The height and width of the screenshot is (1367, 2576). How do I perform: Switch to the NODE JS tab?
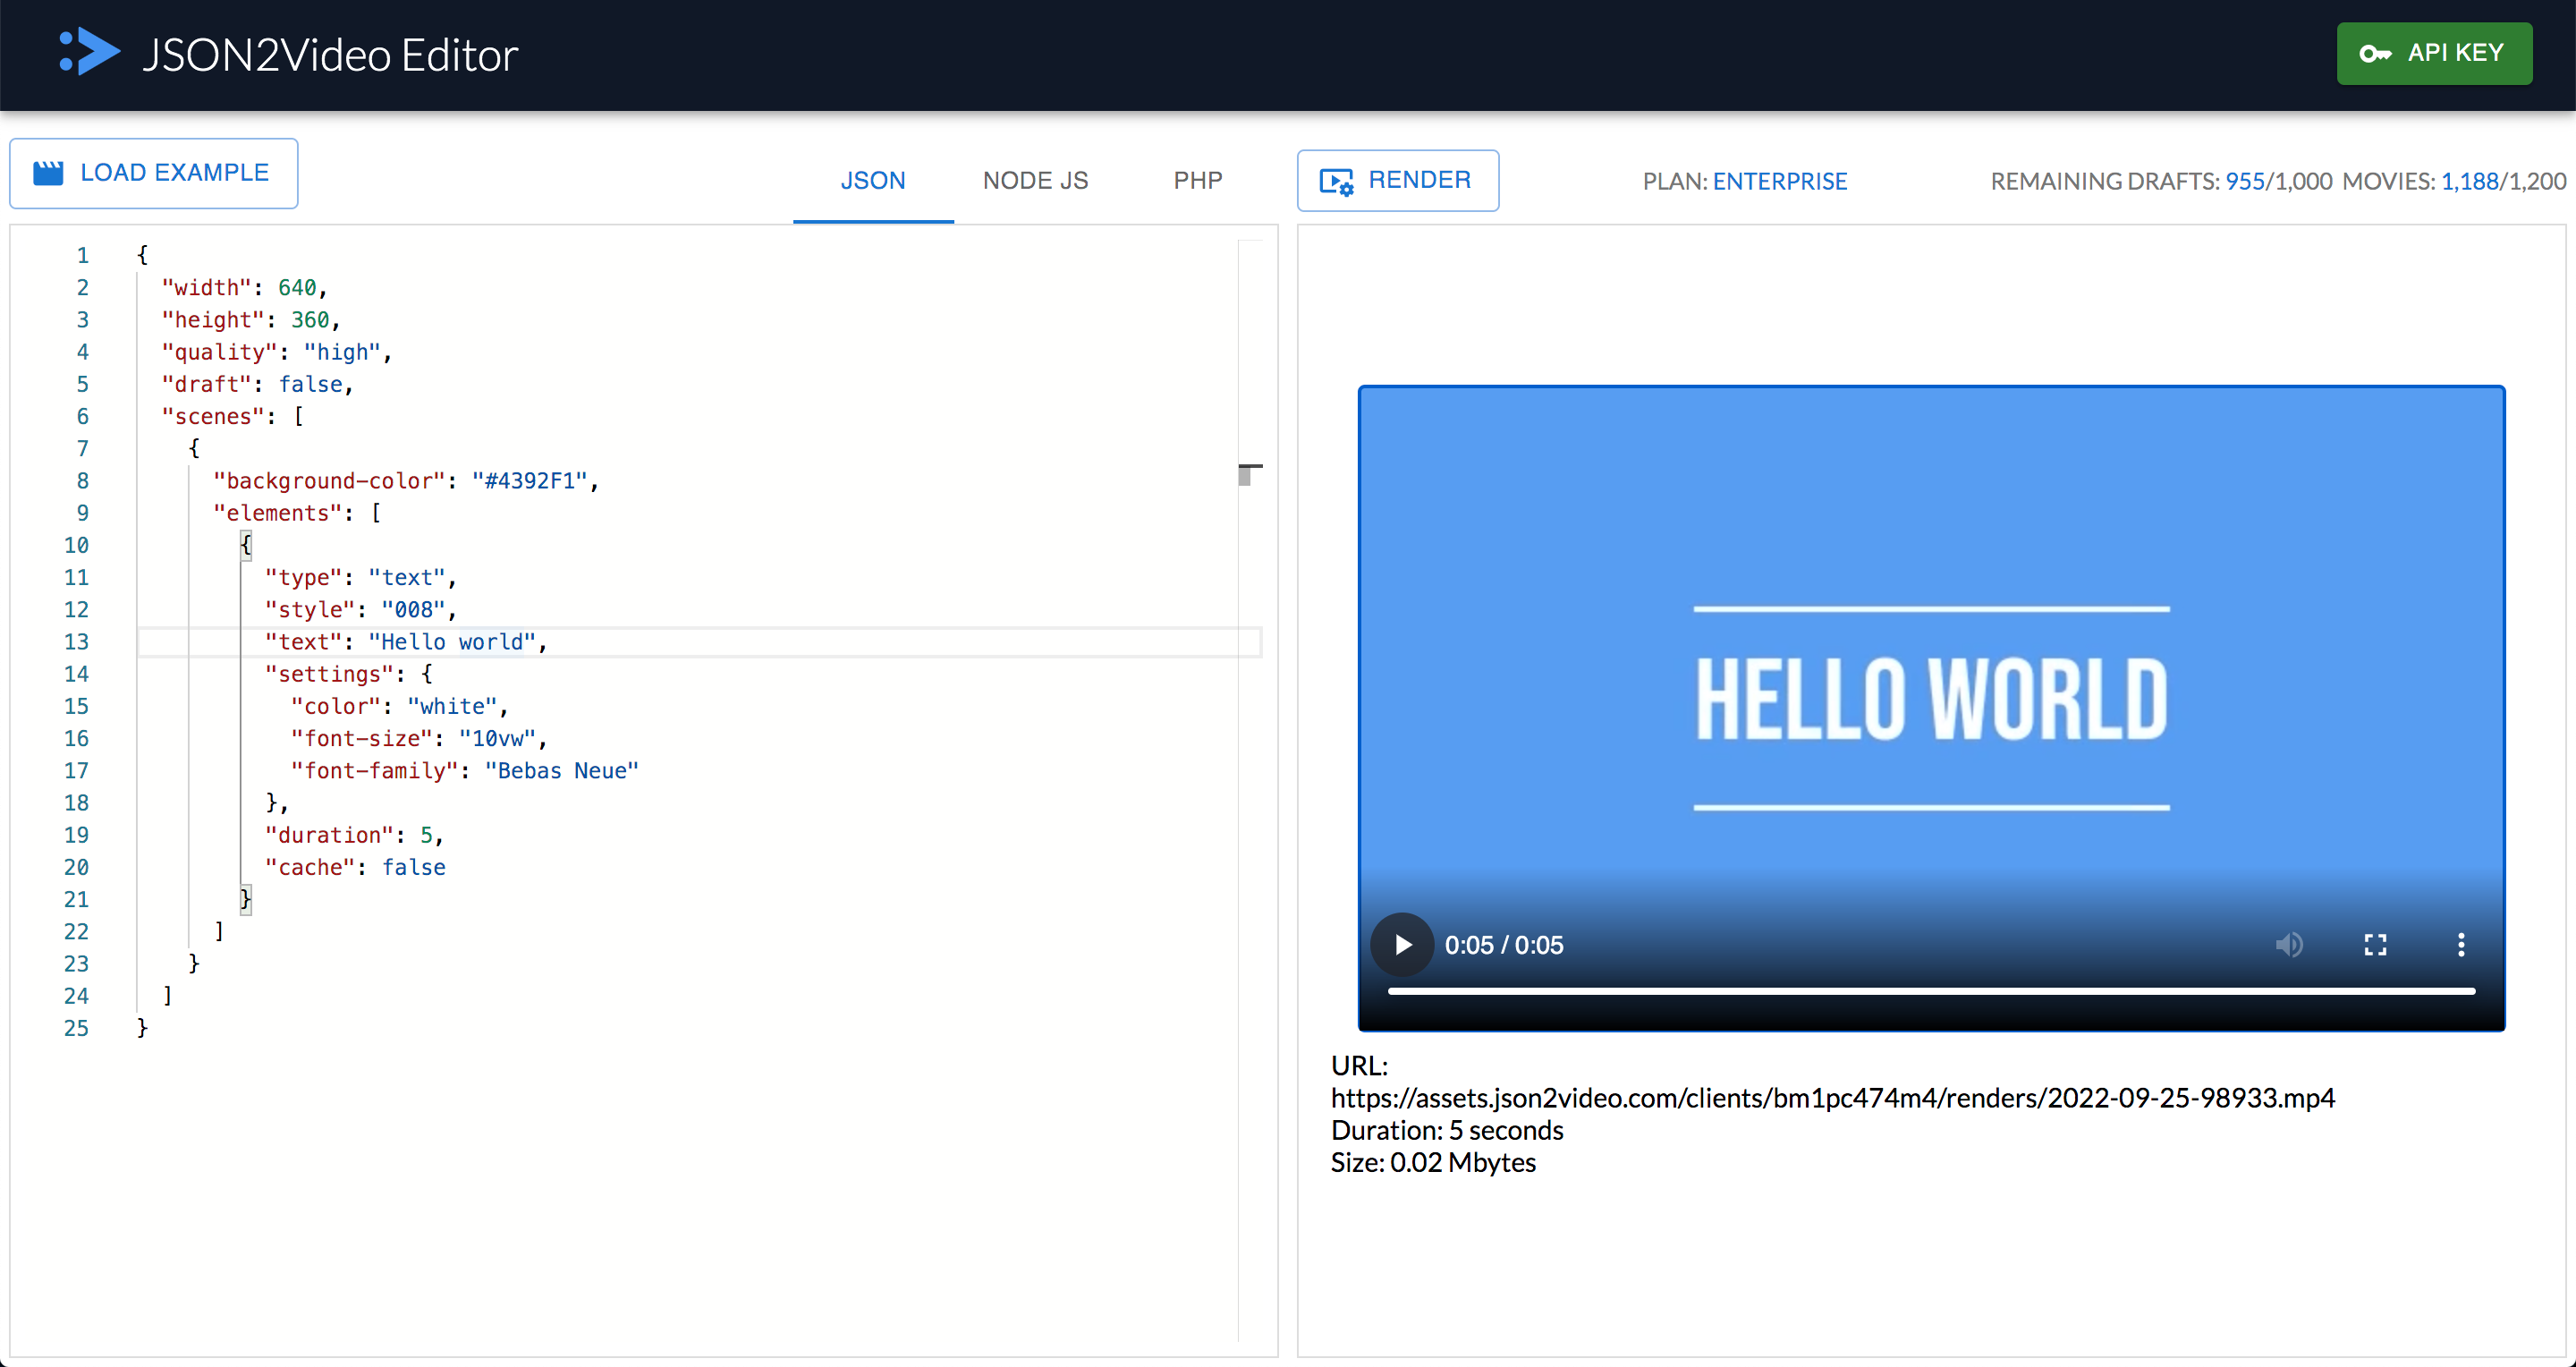coord(1035,181)
